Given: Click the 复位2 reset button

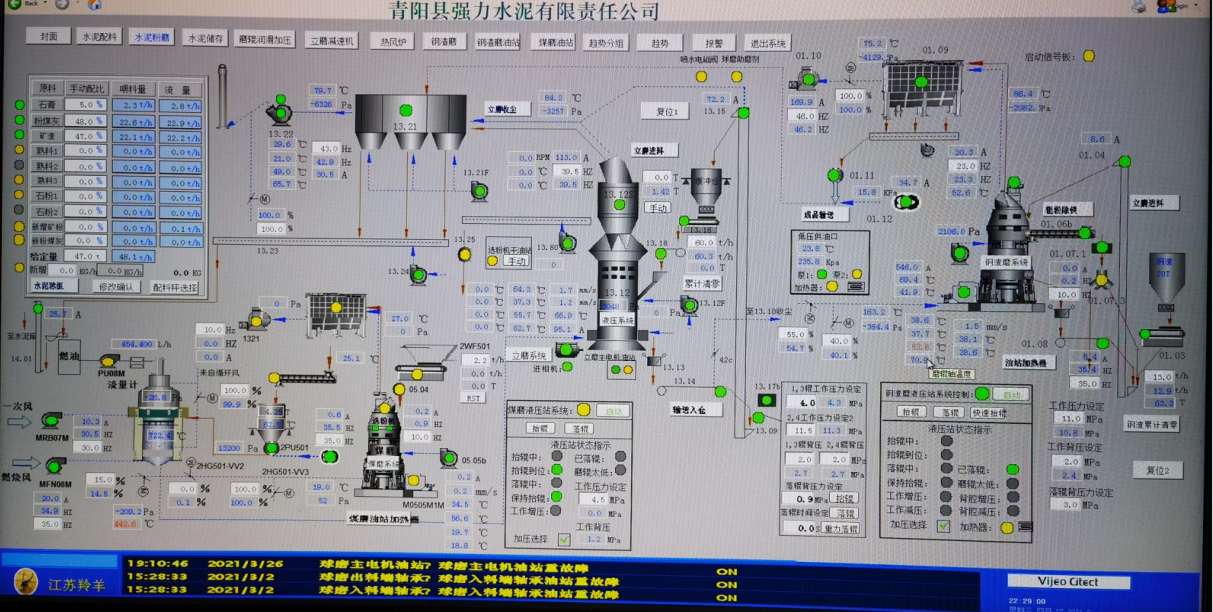Looking at the screenshot, I should point(1158,470).
